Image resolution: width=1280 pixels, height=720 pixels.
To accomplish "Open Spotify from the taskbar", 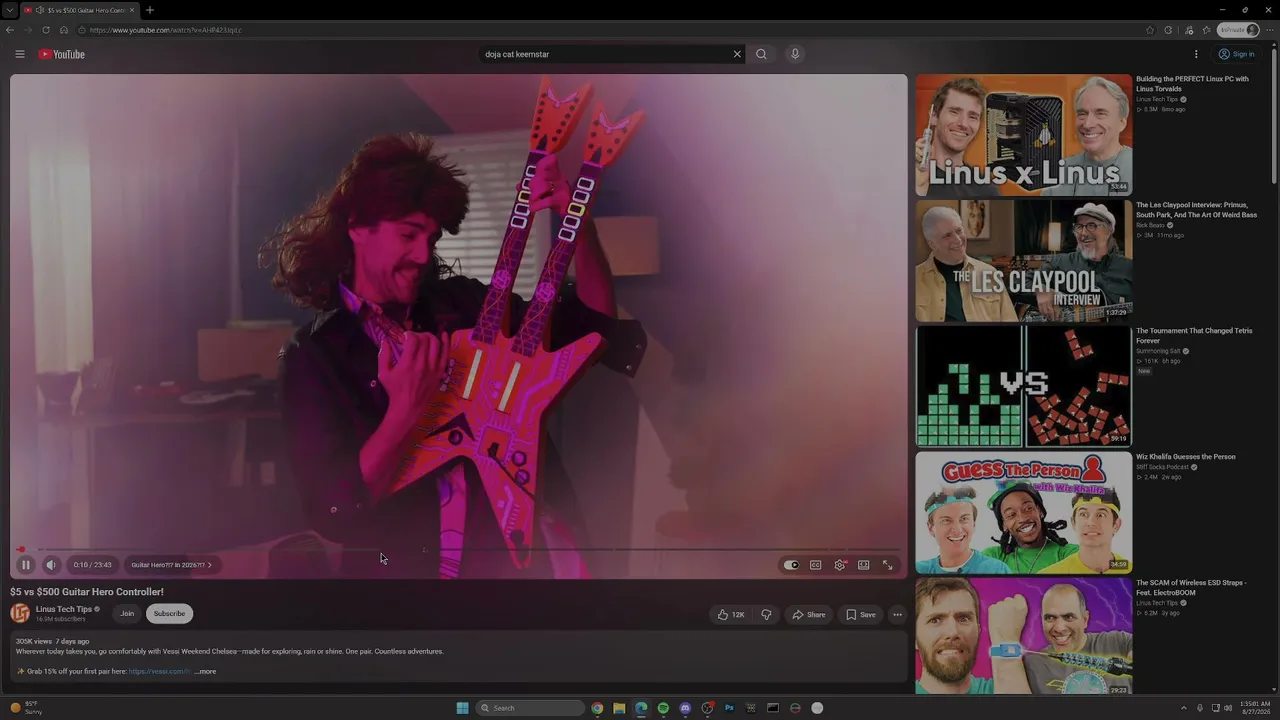I will click(663, 708).
